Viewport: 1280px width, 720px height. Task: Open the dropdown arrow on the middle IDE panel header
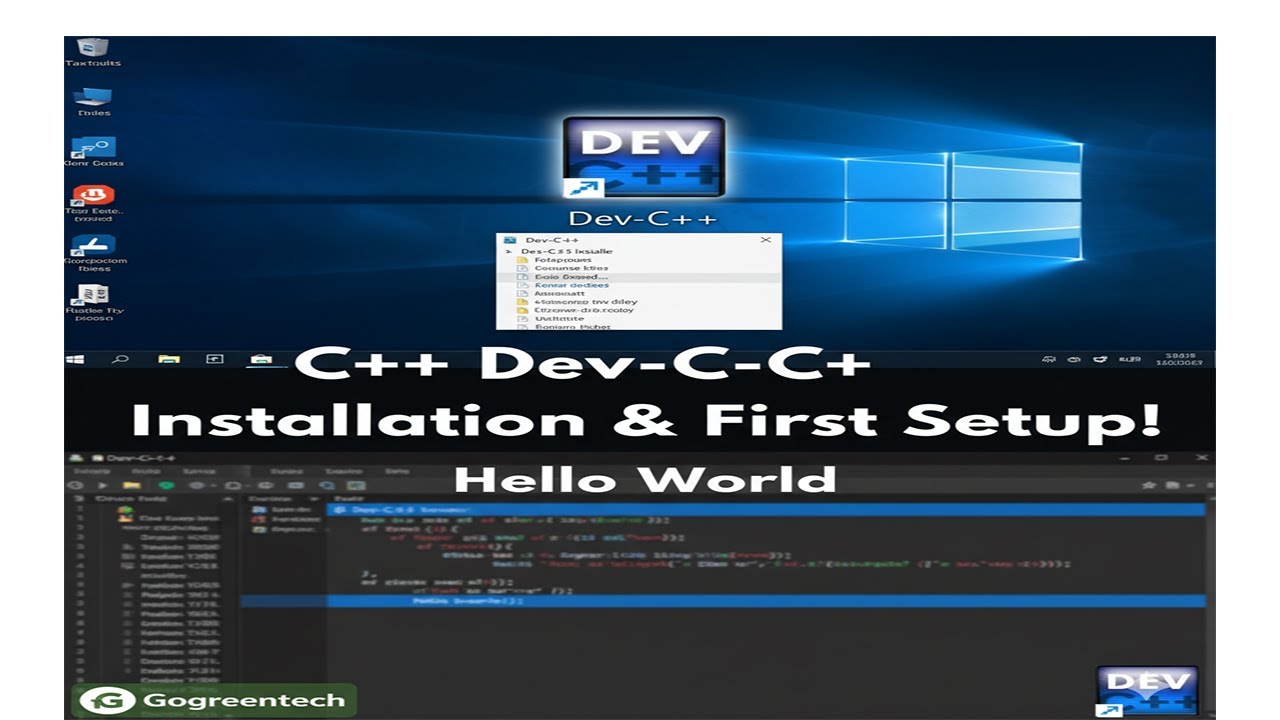314,497
